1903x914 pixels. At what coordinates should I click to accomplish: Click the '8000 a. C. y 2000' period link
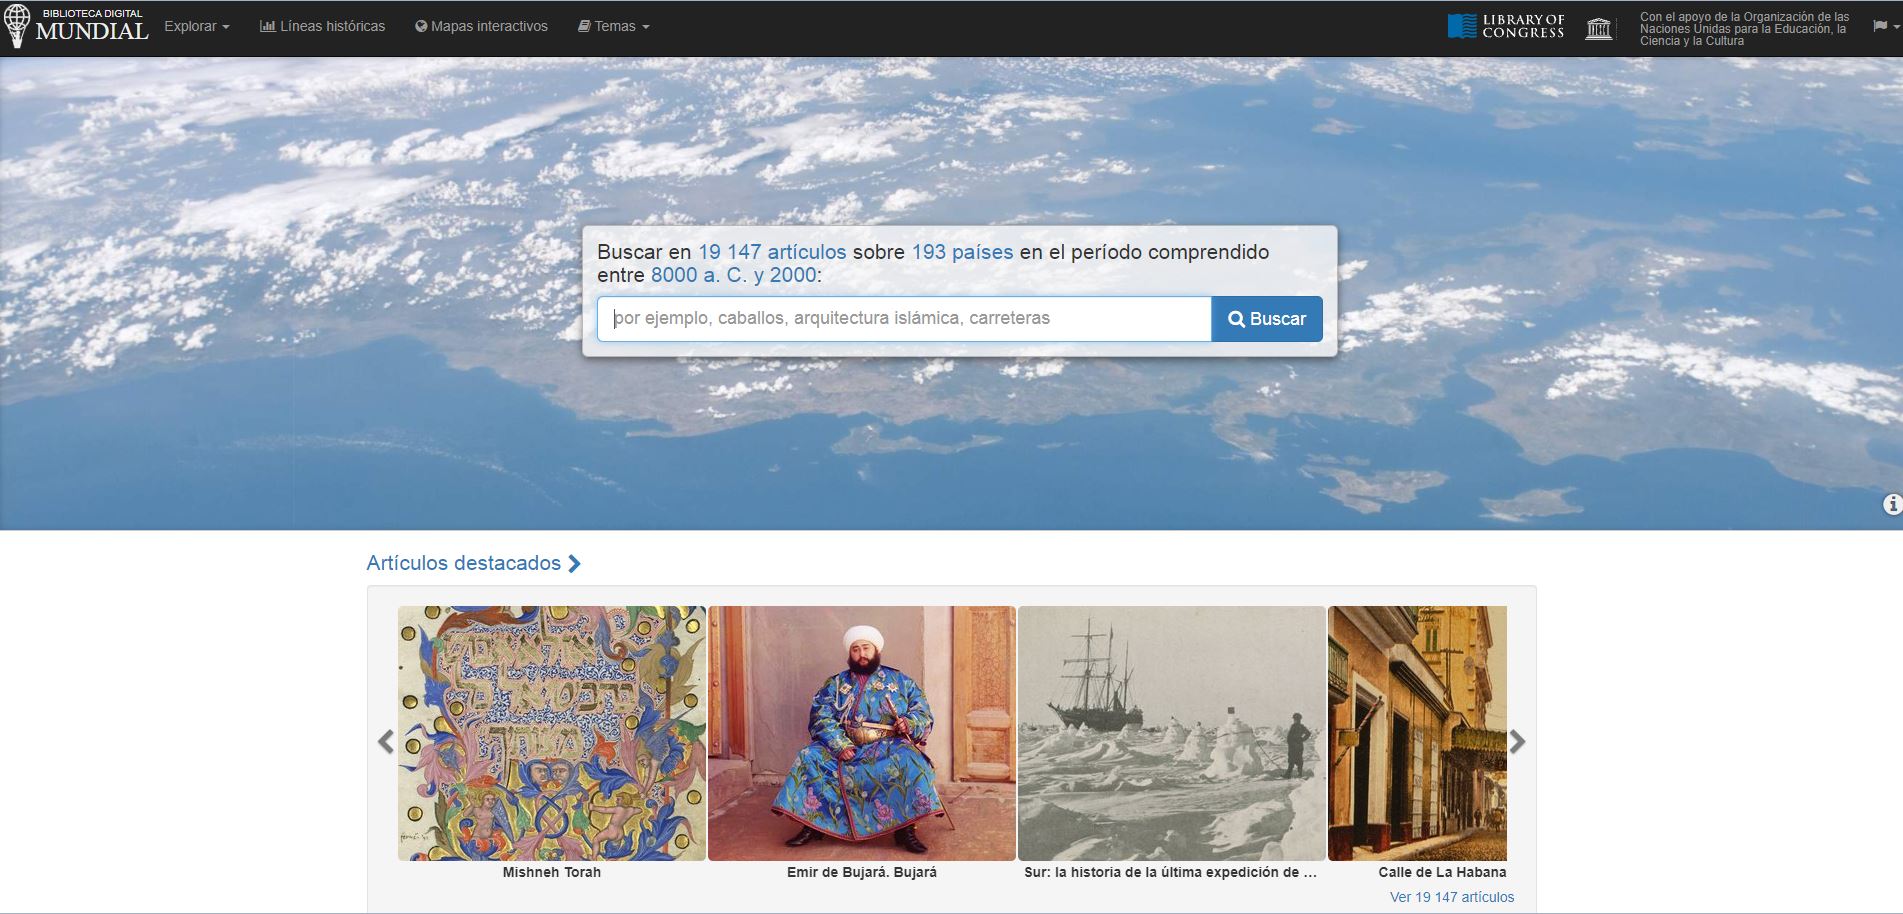click(x=733, y=275)
